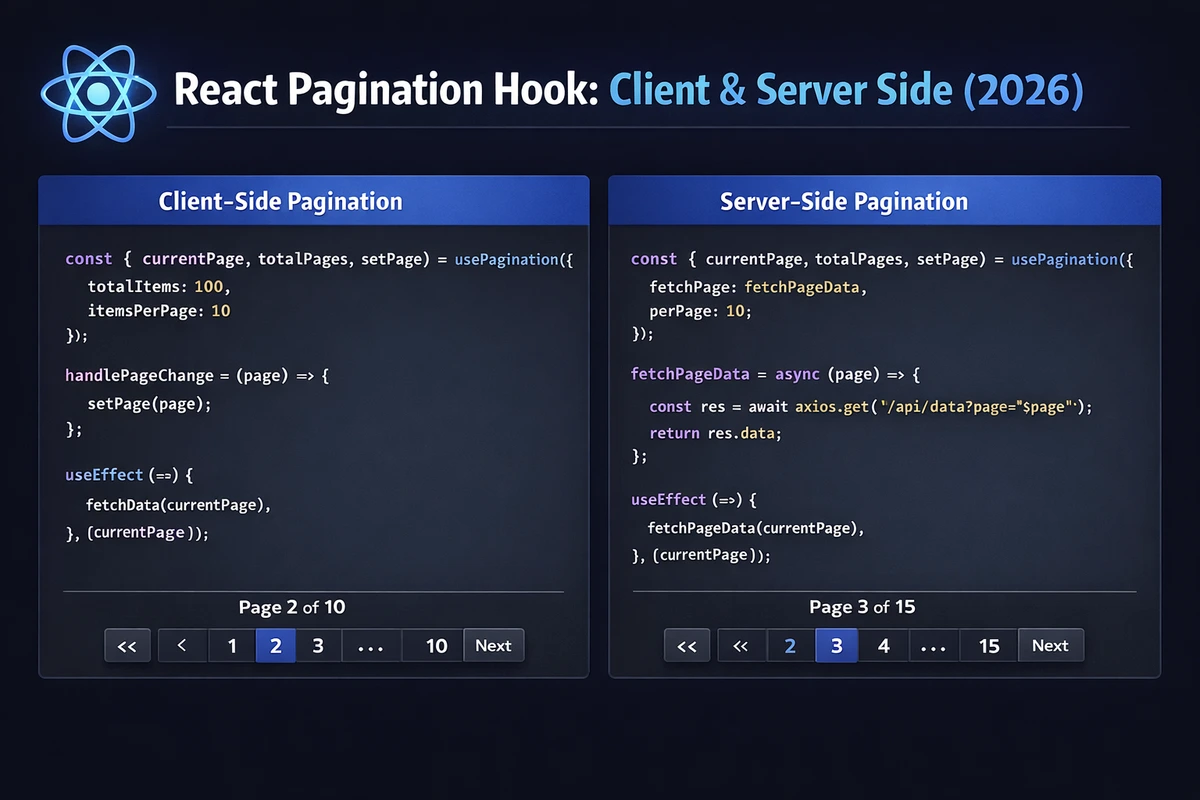
Task: Expand hidden pages via Server-Side ellipsis button
Action: pos(934,645)
